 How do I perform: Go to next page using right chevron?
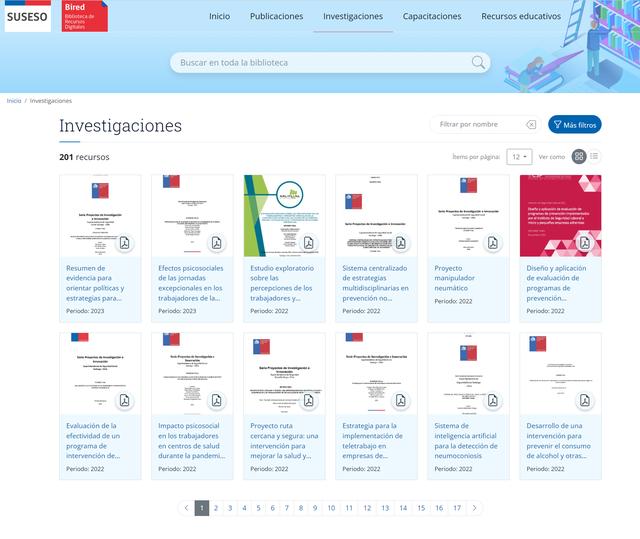(x=474, y=508)
